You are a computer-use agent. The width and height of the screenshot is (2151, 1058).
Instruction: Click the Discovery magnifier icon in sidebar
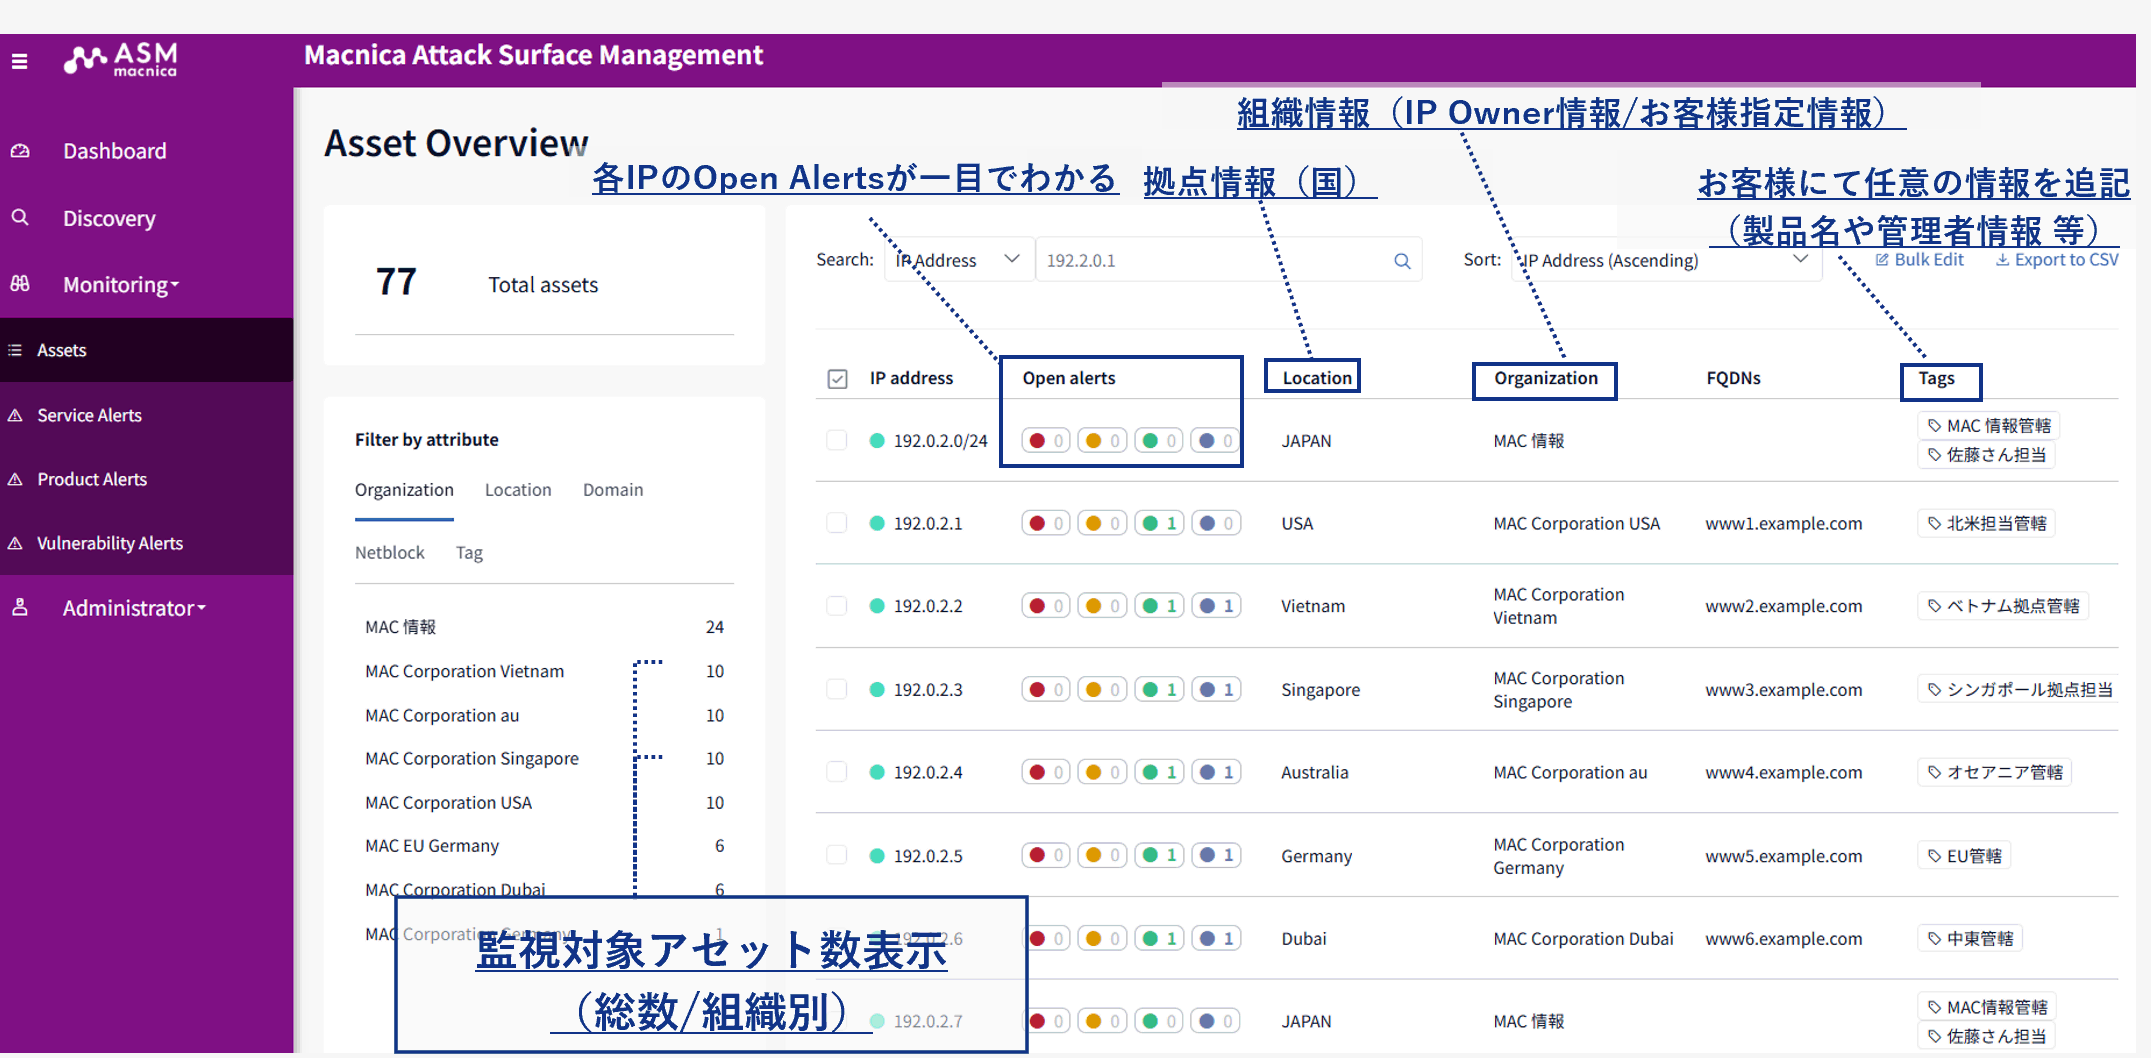pos(20,218)
